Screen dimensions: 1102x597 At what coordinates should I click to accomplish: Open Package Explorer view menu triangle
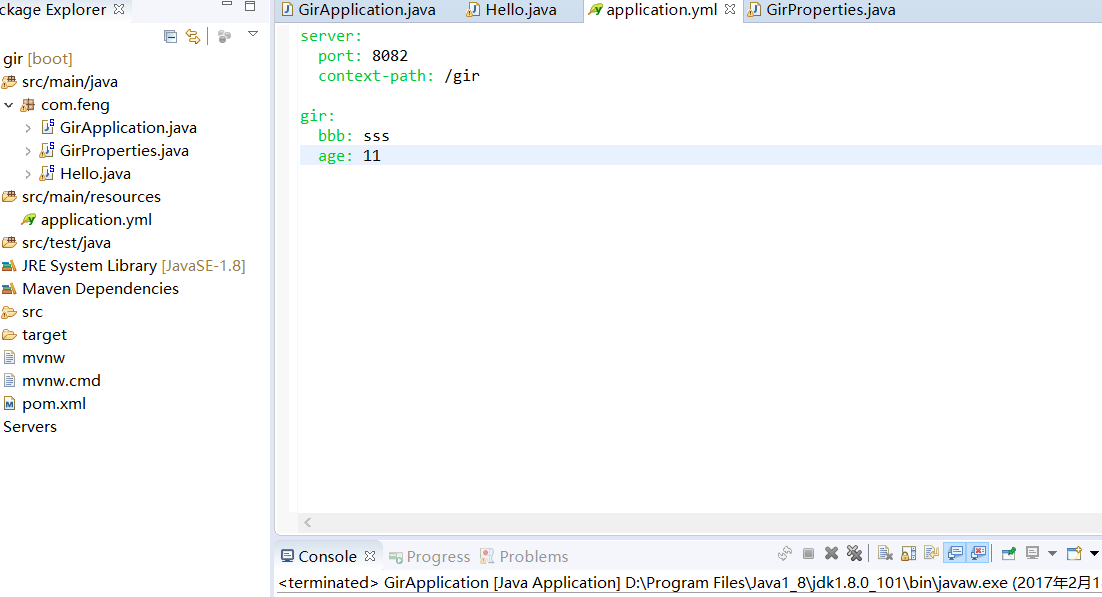click(253, 34)
